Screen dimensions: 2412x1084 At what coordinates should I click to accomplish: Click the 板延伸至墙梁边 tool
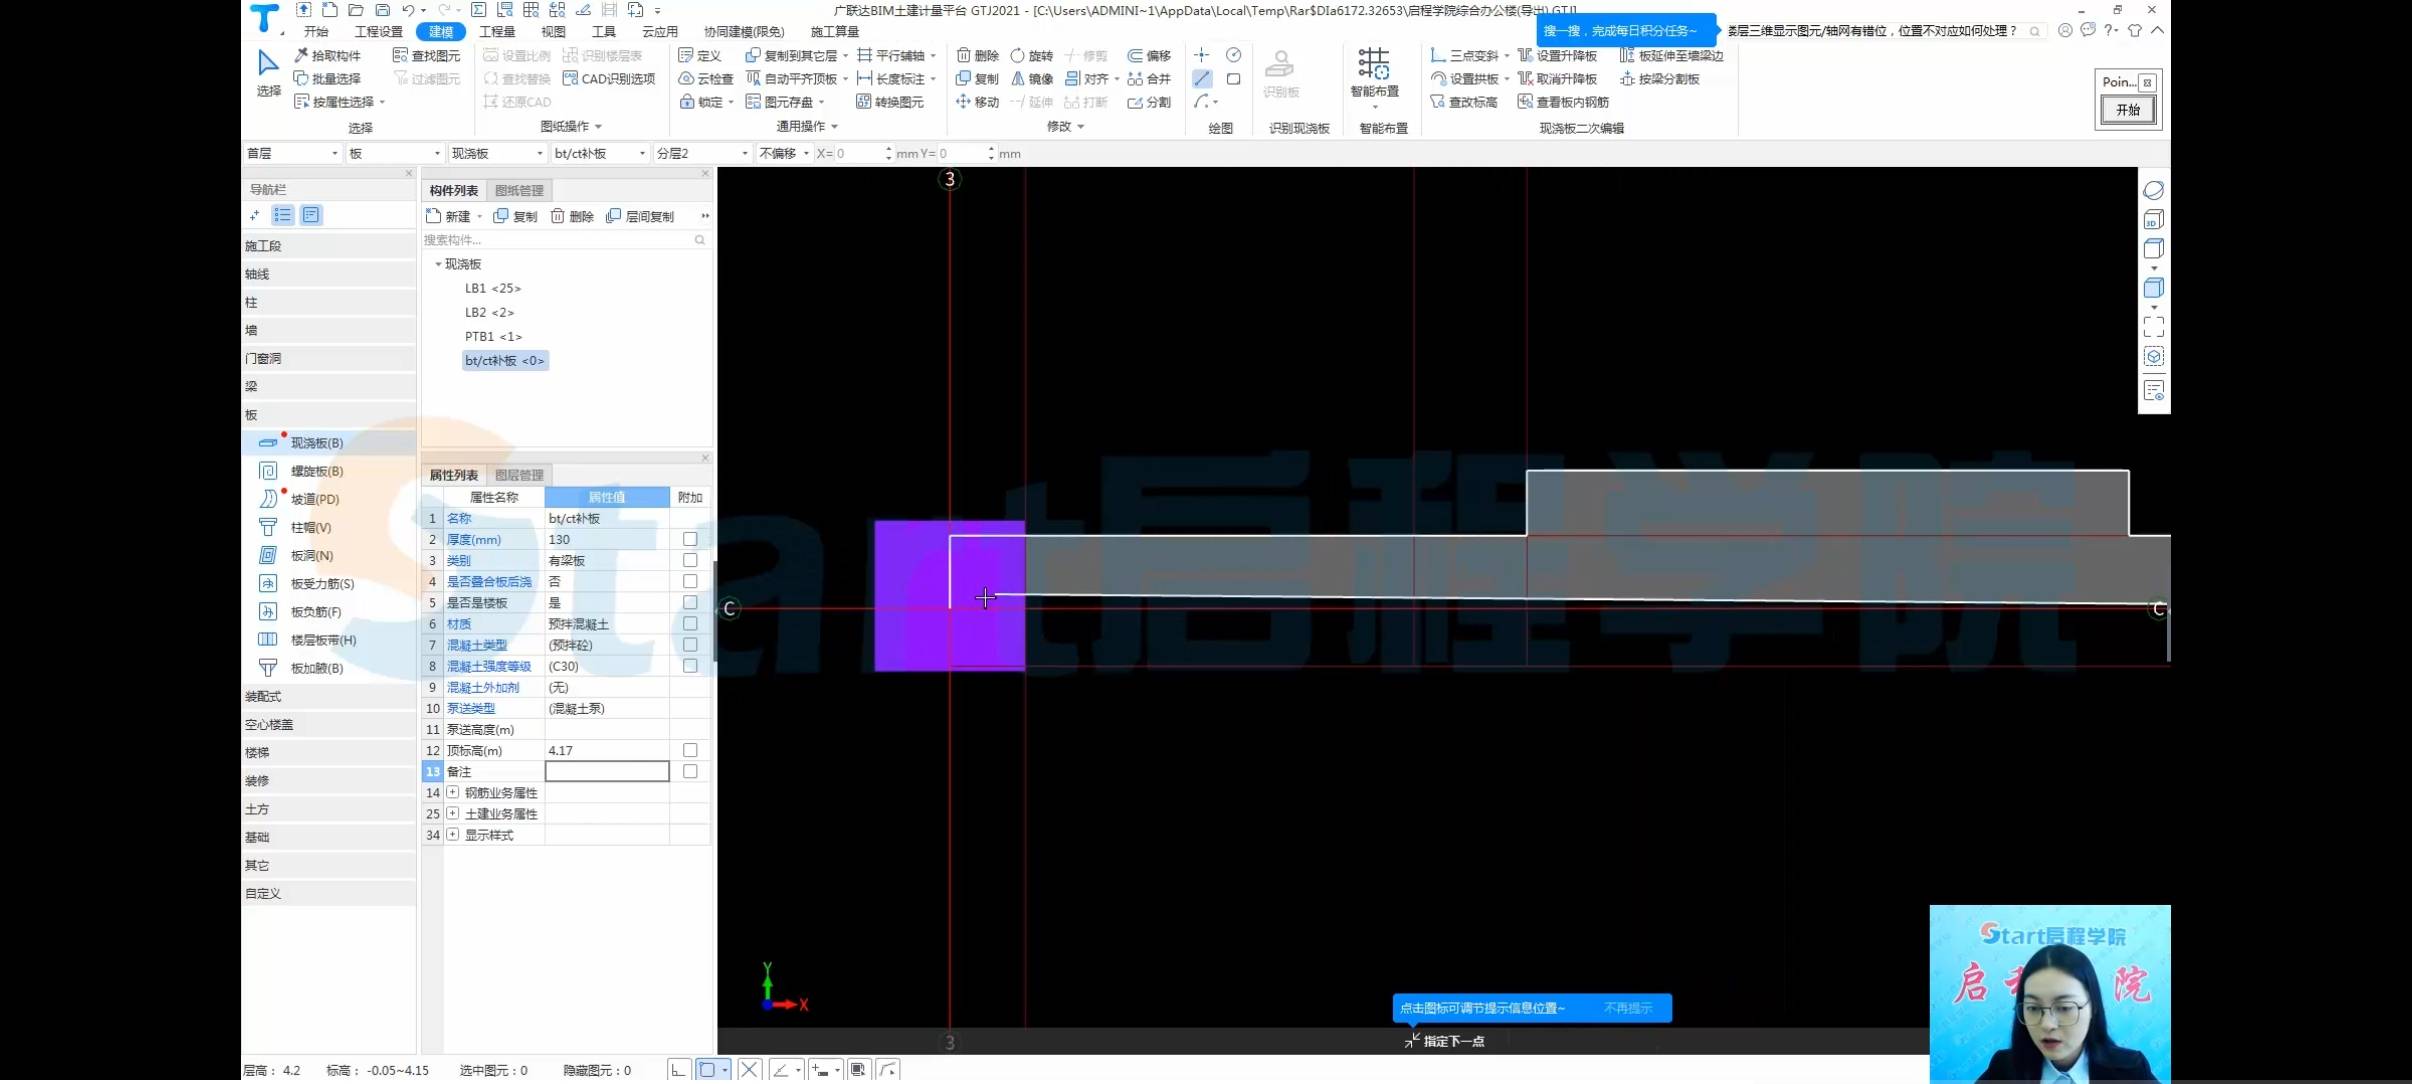point(1671,55)
